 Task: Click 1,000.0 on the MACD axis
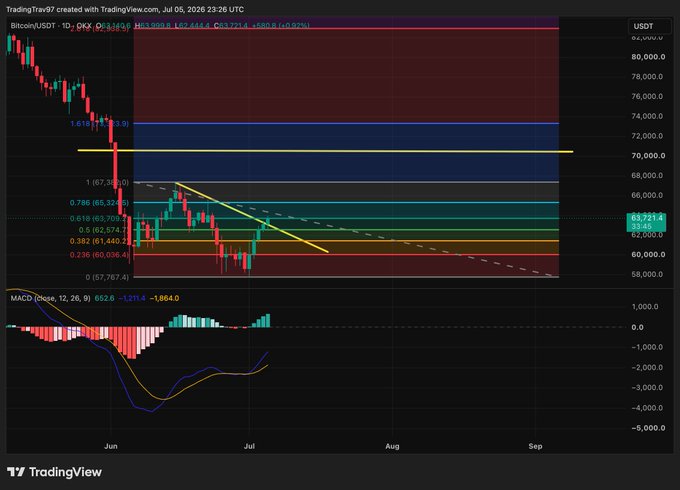click(x=645, y=307)
